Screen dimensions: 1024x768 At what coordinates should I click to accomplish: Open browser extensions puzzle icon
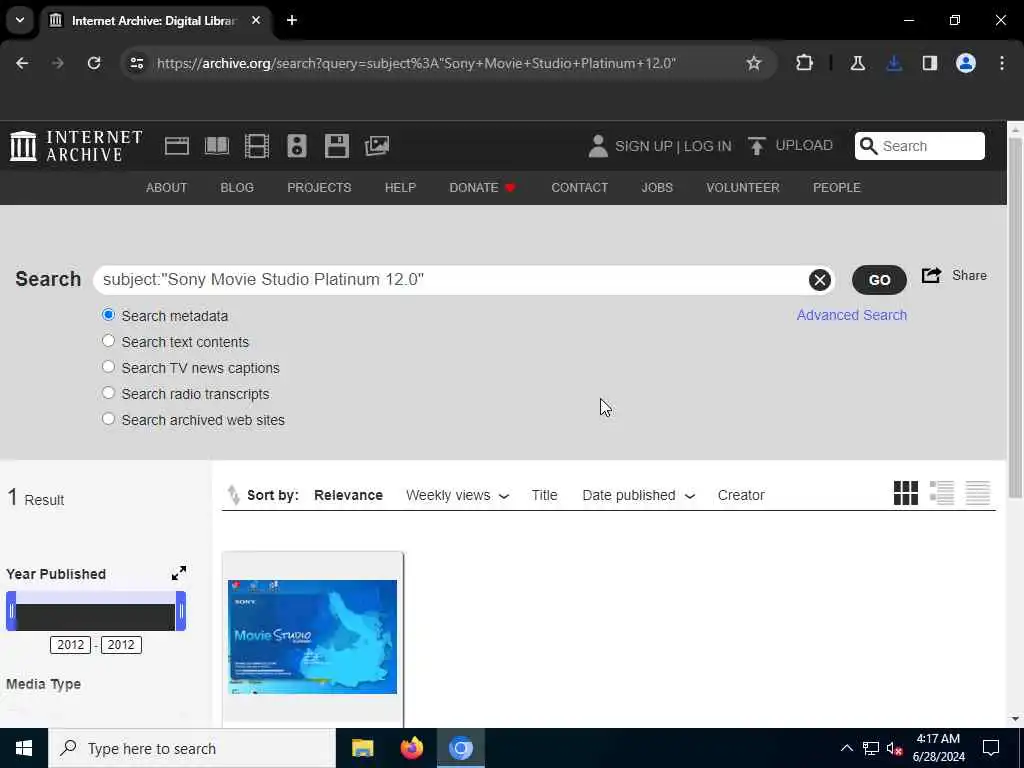(x=805, y=63)
